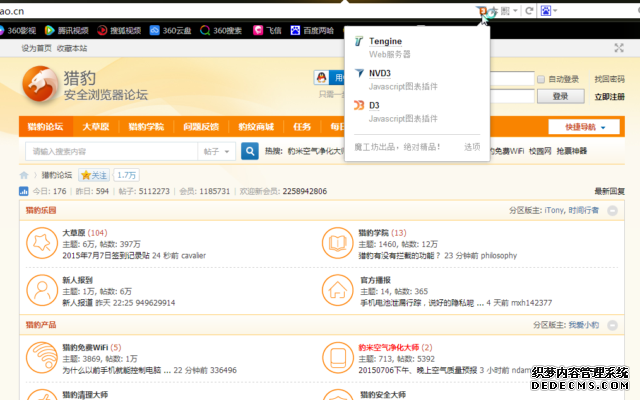Open the 帖子 search type dropdown
The image size is (640, 400).
tap(216, 151)
